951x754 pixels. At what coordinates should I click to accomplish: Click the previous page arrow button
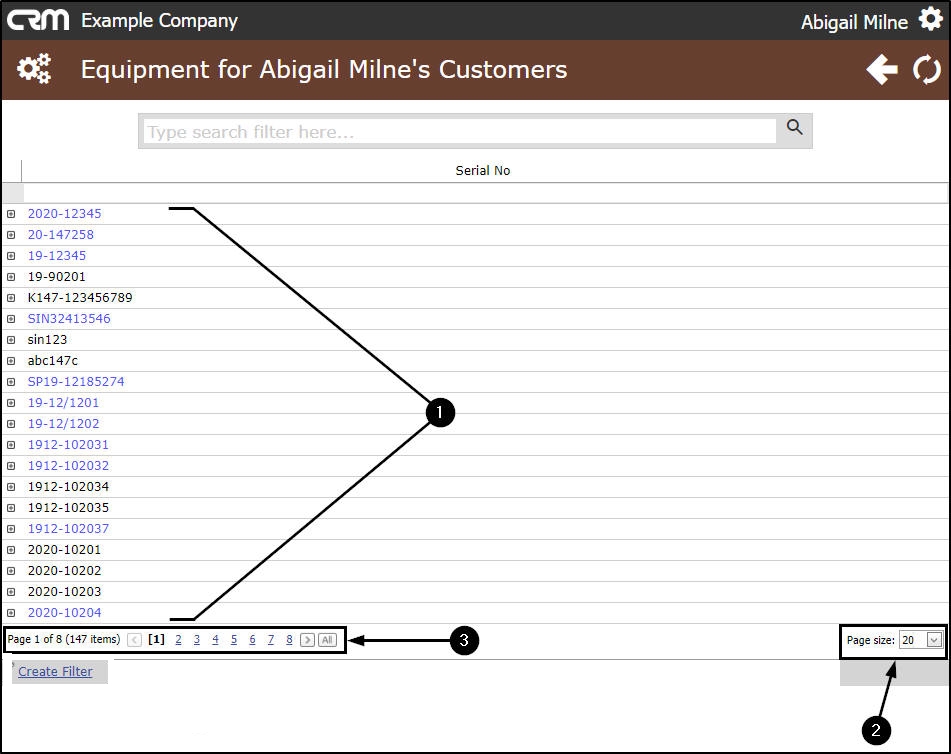135,640
